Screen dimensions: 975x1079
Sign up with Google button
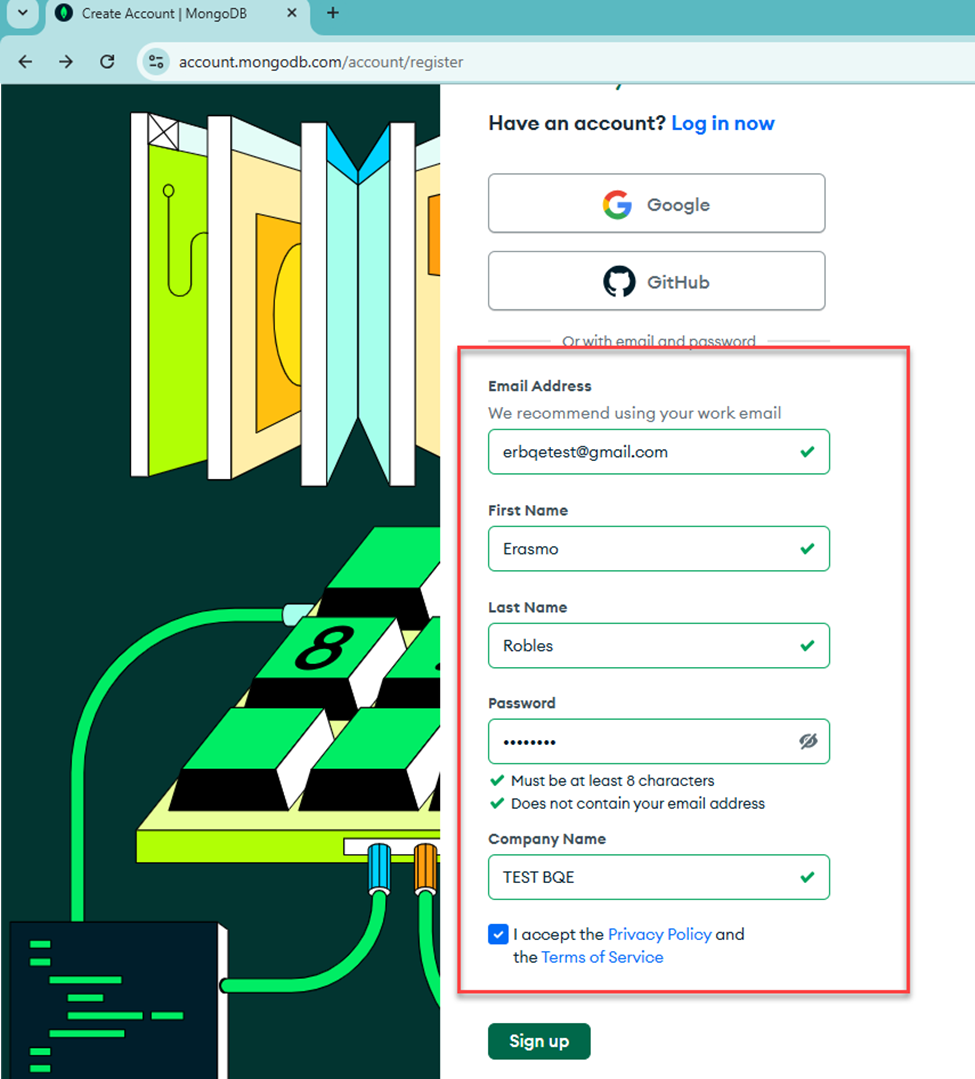pos(656,204)
